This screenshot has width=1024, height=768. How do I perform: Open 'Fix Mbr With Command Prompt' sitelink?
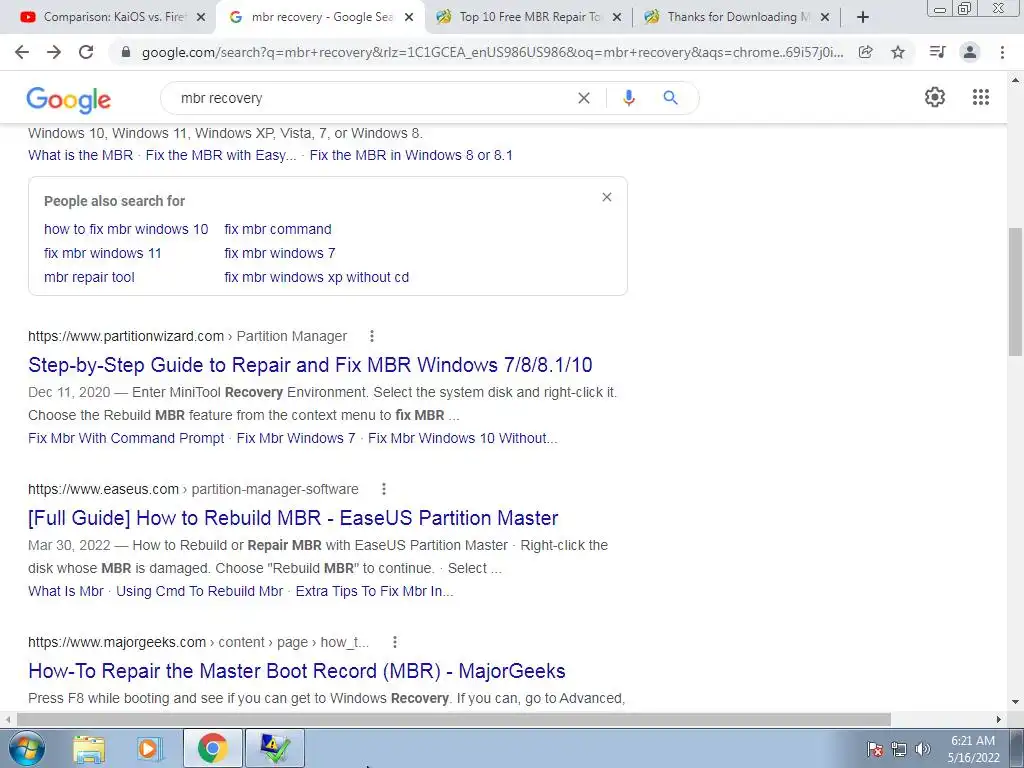point(126,438)
